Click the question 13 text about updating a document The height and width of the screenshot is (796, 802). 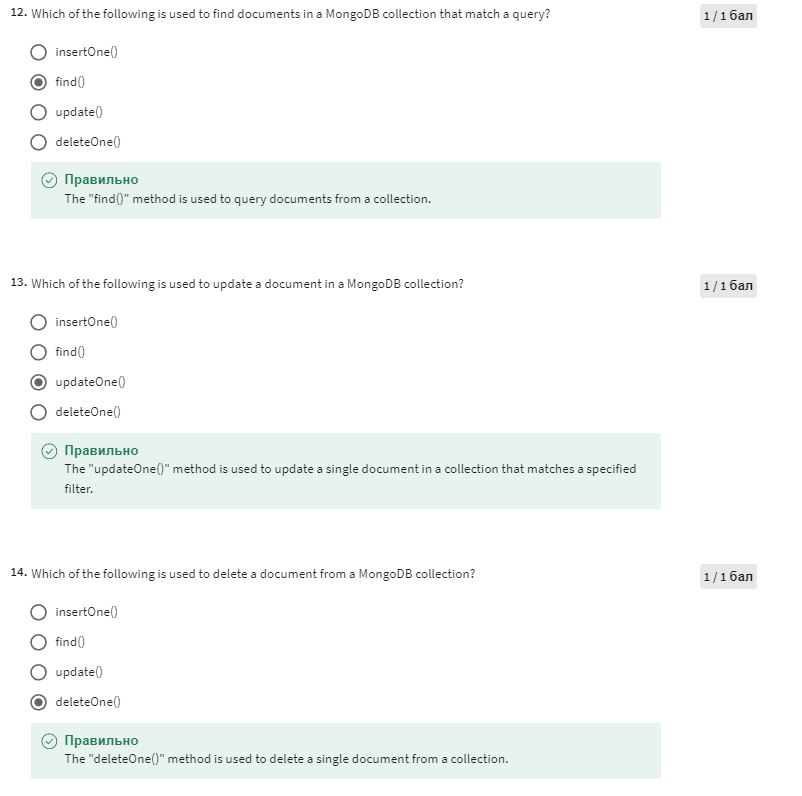(248, 284)
